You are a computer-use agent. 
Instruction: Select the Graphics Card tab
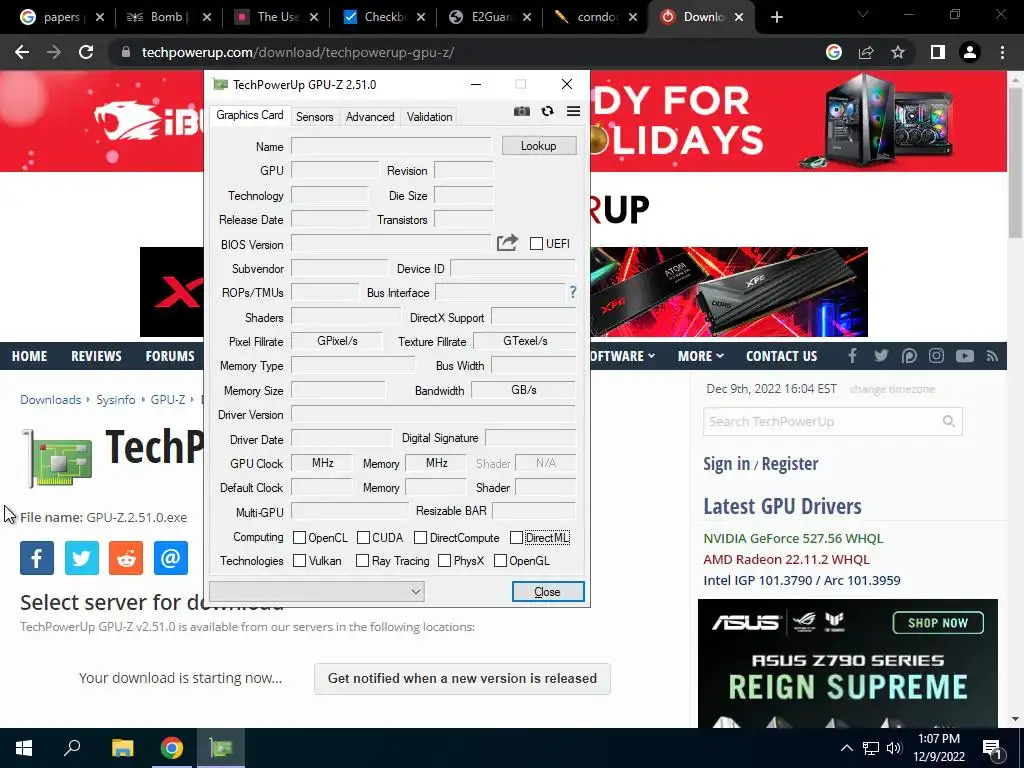point(249,115)
